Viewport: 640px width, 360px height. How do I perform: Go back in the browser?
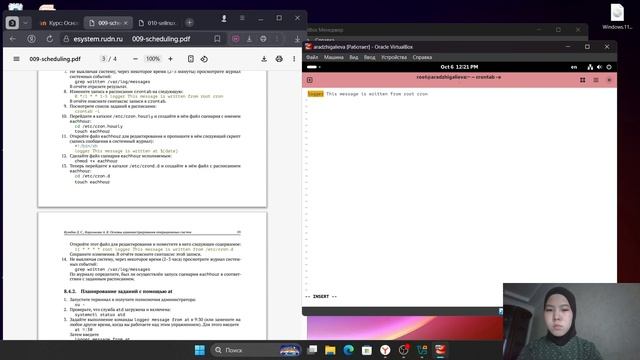[x=13, y=39]
